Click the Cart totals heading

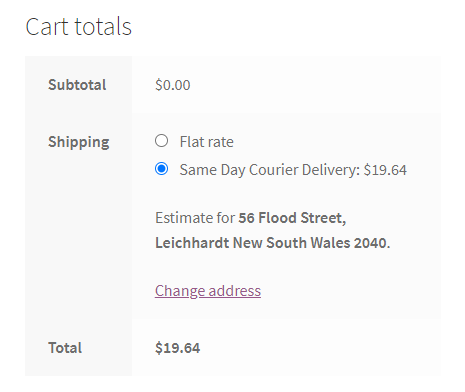[79, 27]
